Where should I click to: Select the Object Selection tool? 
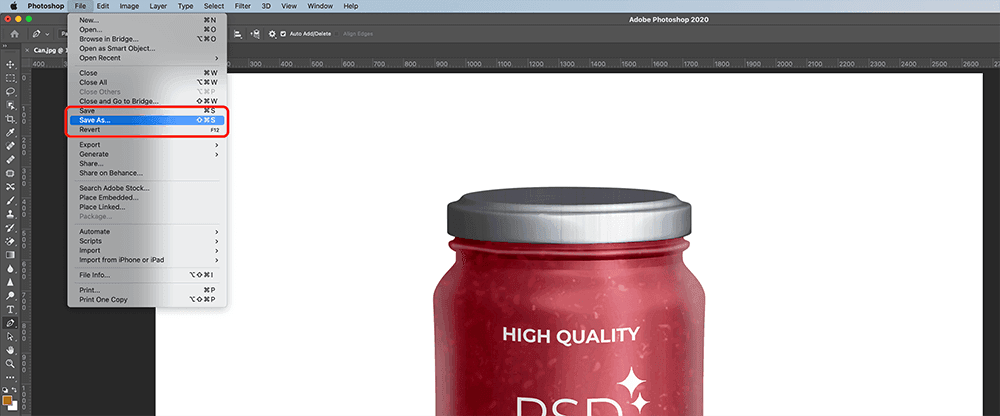[10, 105]
